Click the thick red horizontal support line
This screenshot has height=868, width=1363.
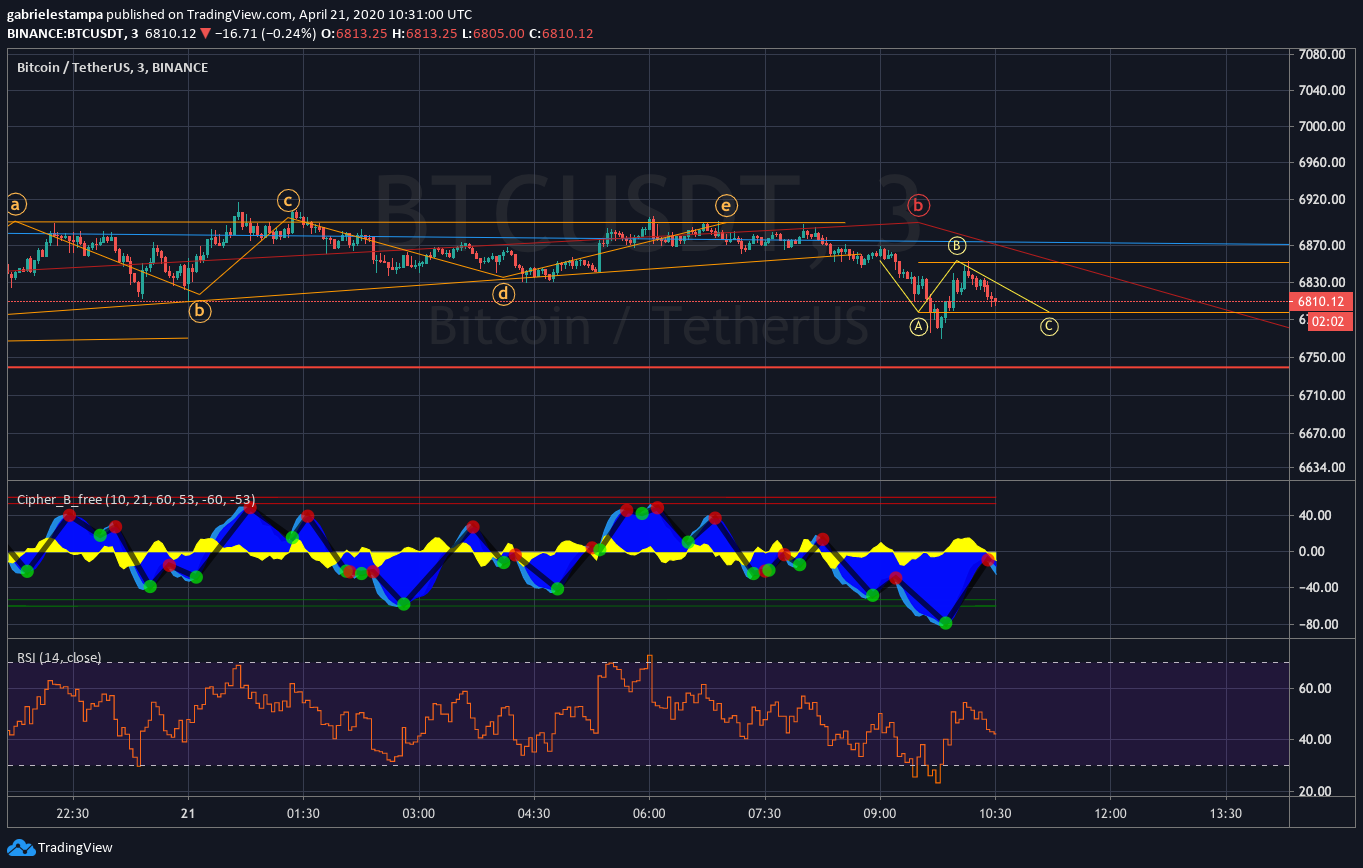(x=648, y=367)
